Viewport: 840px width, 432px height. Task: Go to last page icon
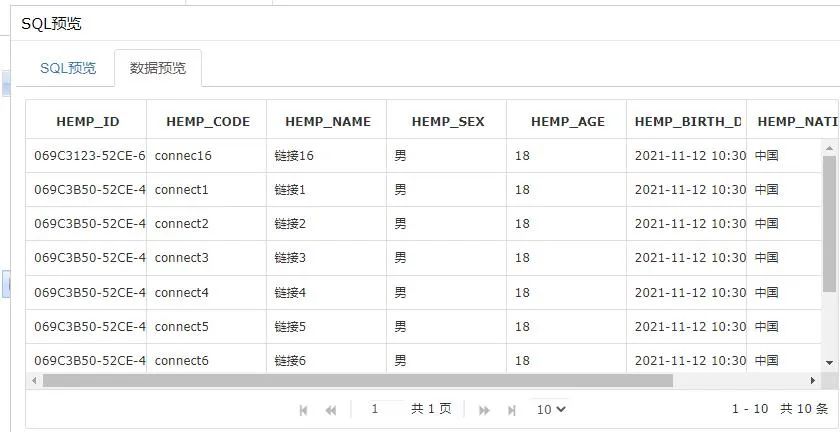(x=512, y=410)
